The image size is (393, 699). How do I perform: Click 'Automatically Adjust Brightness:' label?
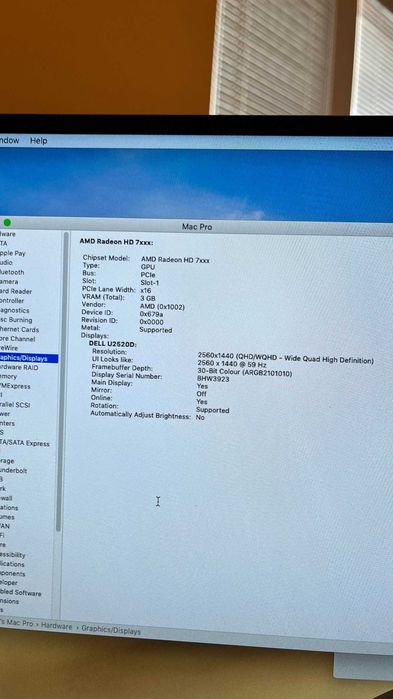(x=140, y=415)
